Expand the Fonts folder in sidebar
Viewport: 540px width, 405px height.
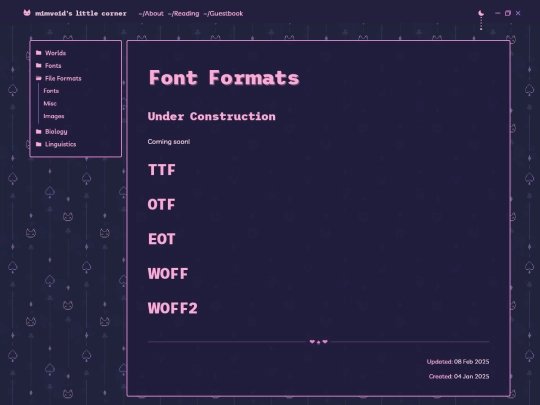[53, 66]
